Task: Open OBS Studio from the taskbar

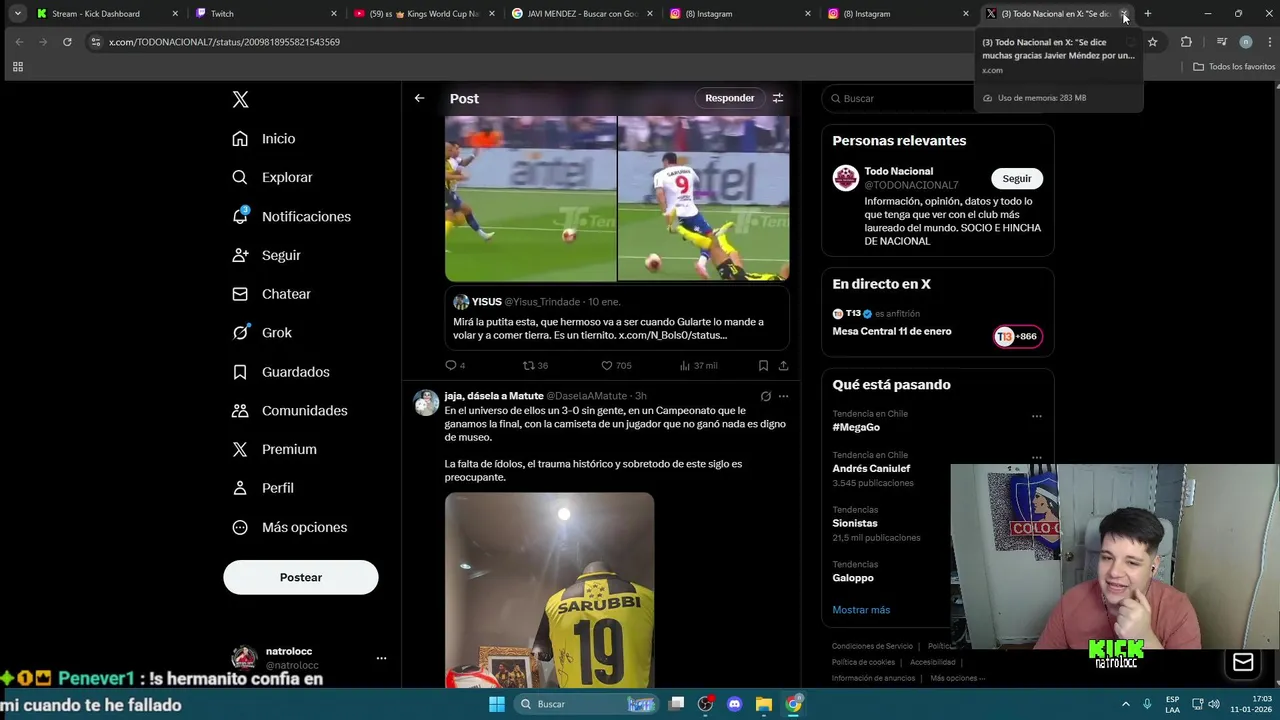Action: point(706,704)
